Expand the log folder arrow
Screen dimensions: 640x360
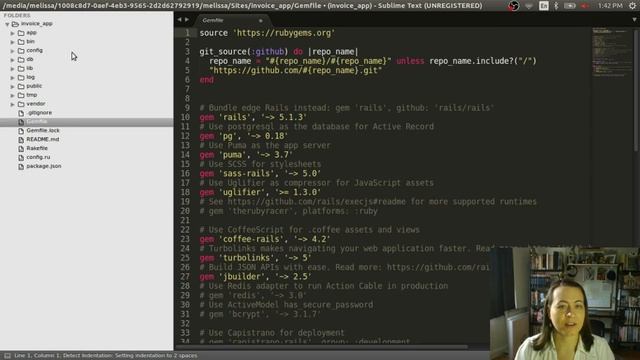(13, 78)
